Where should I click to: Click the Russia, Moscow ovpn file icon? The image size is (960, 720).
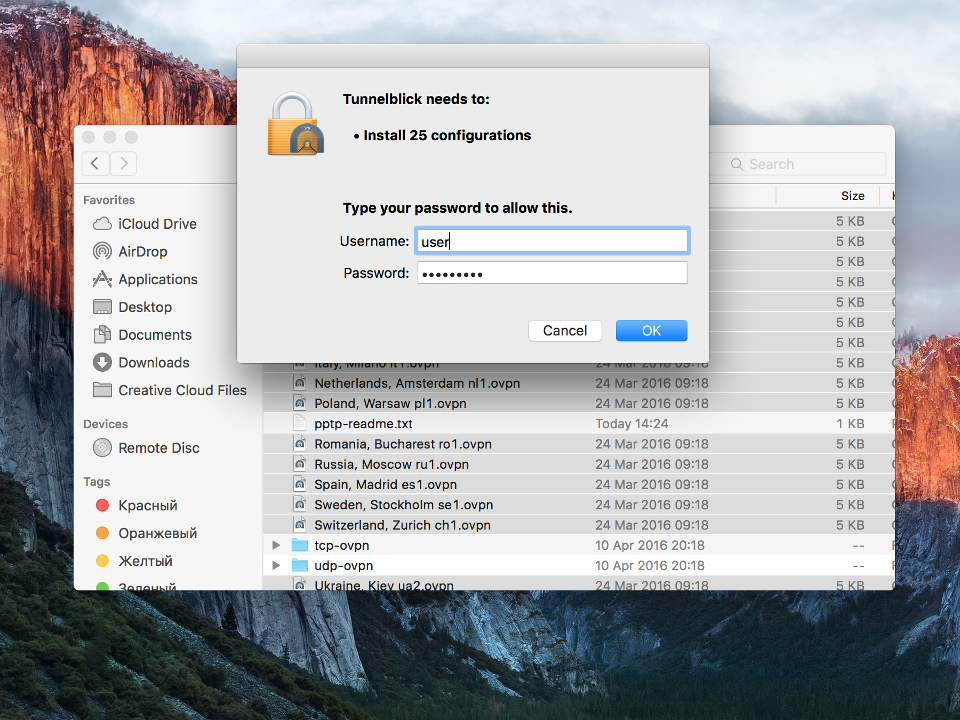(x=299, y=464)
